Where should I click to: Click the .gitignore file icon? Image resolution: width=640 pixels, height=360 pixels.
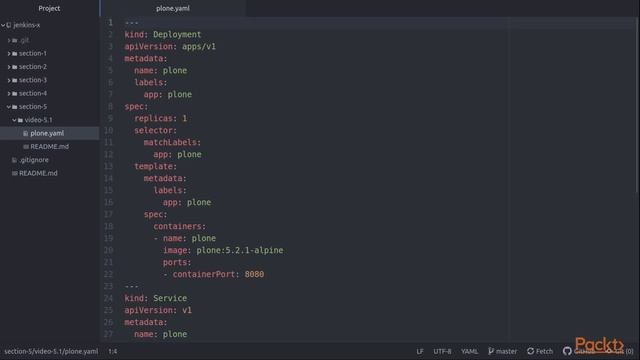click(15, 160)
